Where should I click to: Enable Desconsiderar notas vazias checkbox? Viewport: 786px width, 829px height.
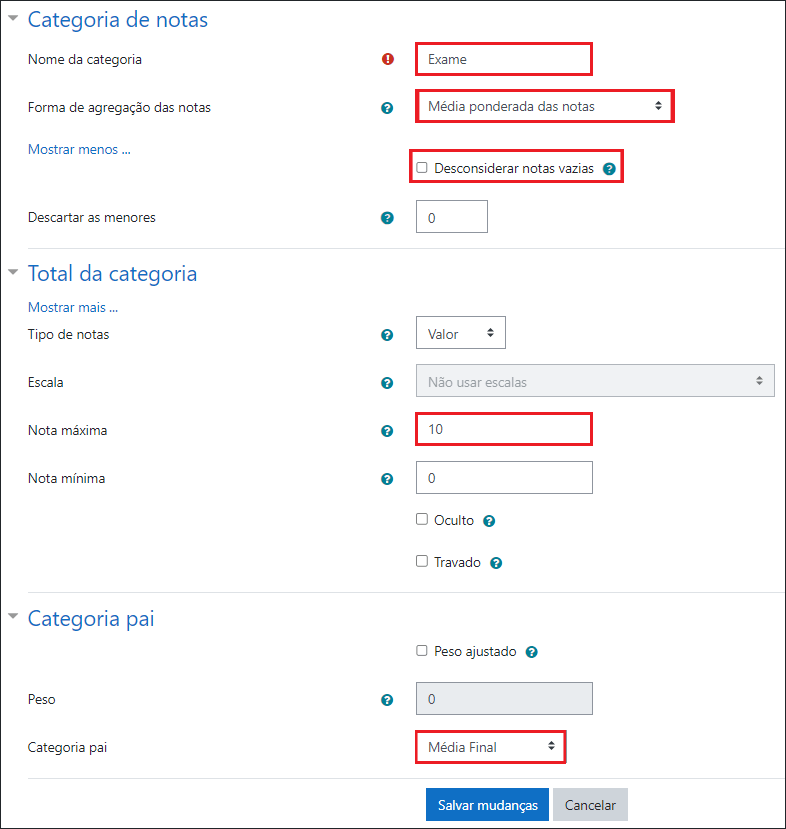(422, 168)
